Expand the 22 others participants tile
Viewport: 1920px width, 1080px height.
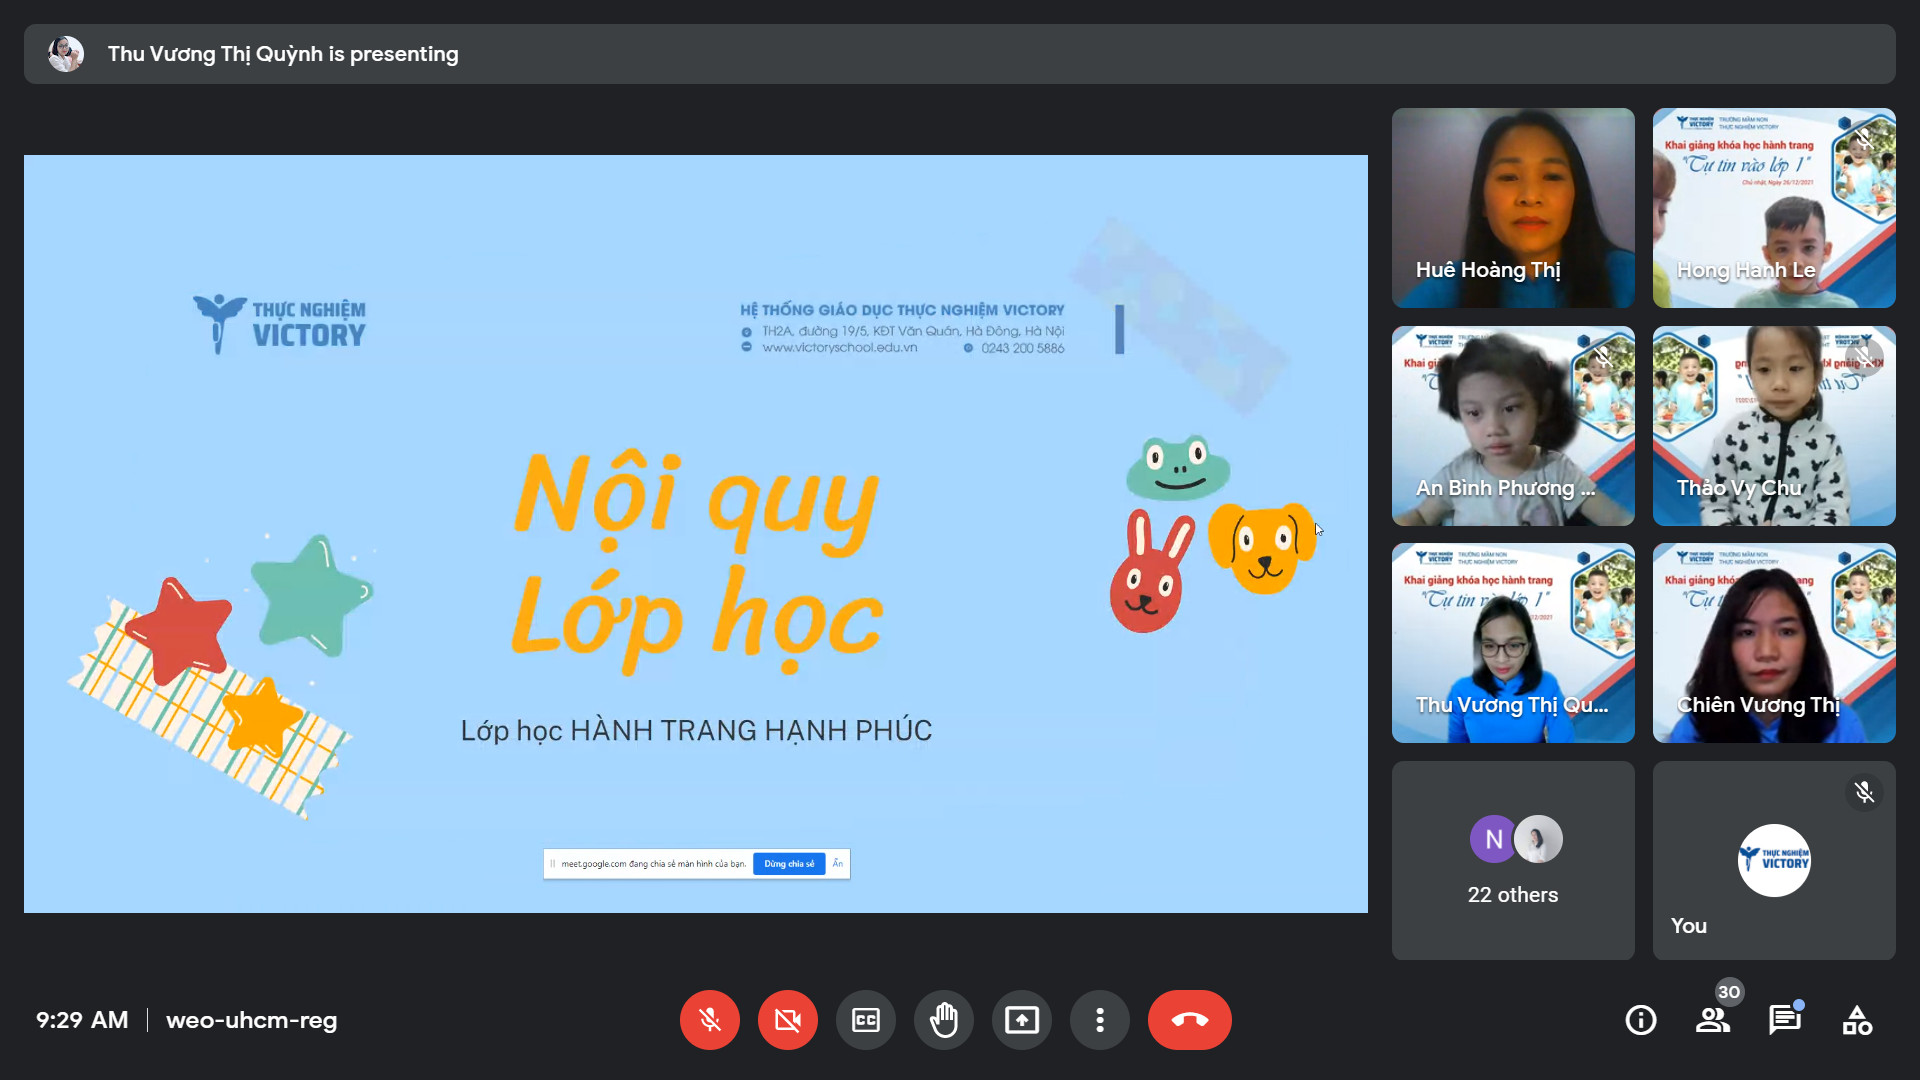(x=1512, y=860)
